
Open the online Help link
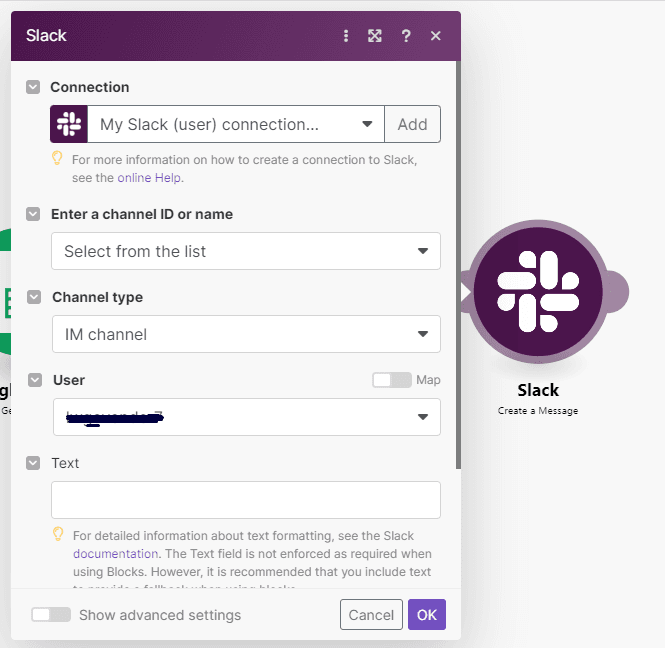tap(150, 178)
